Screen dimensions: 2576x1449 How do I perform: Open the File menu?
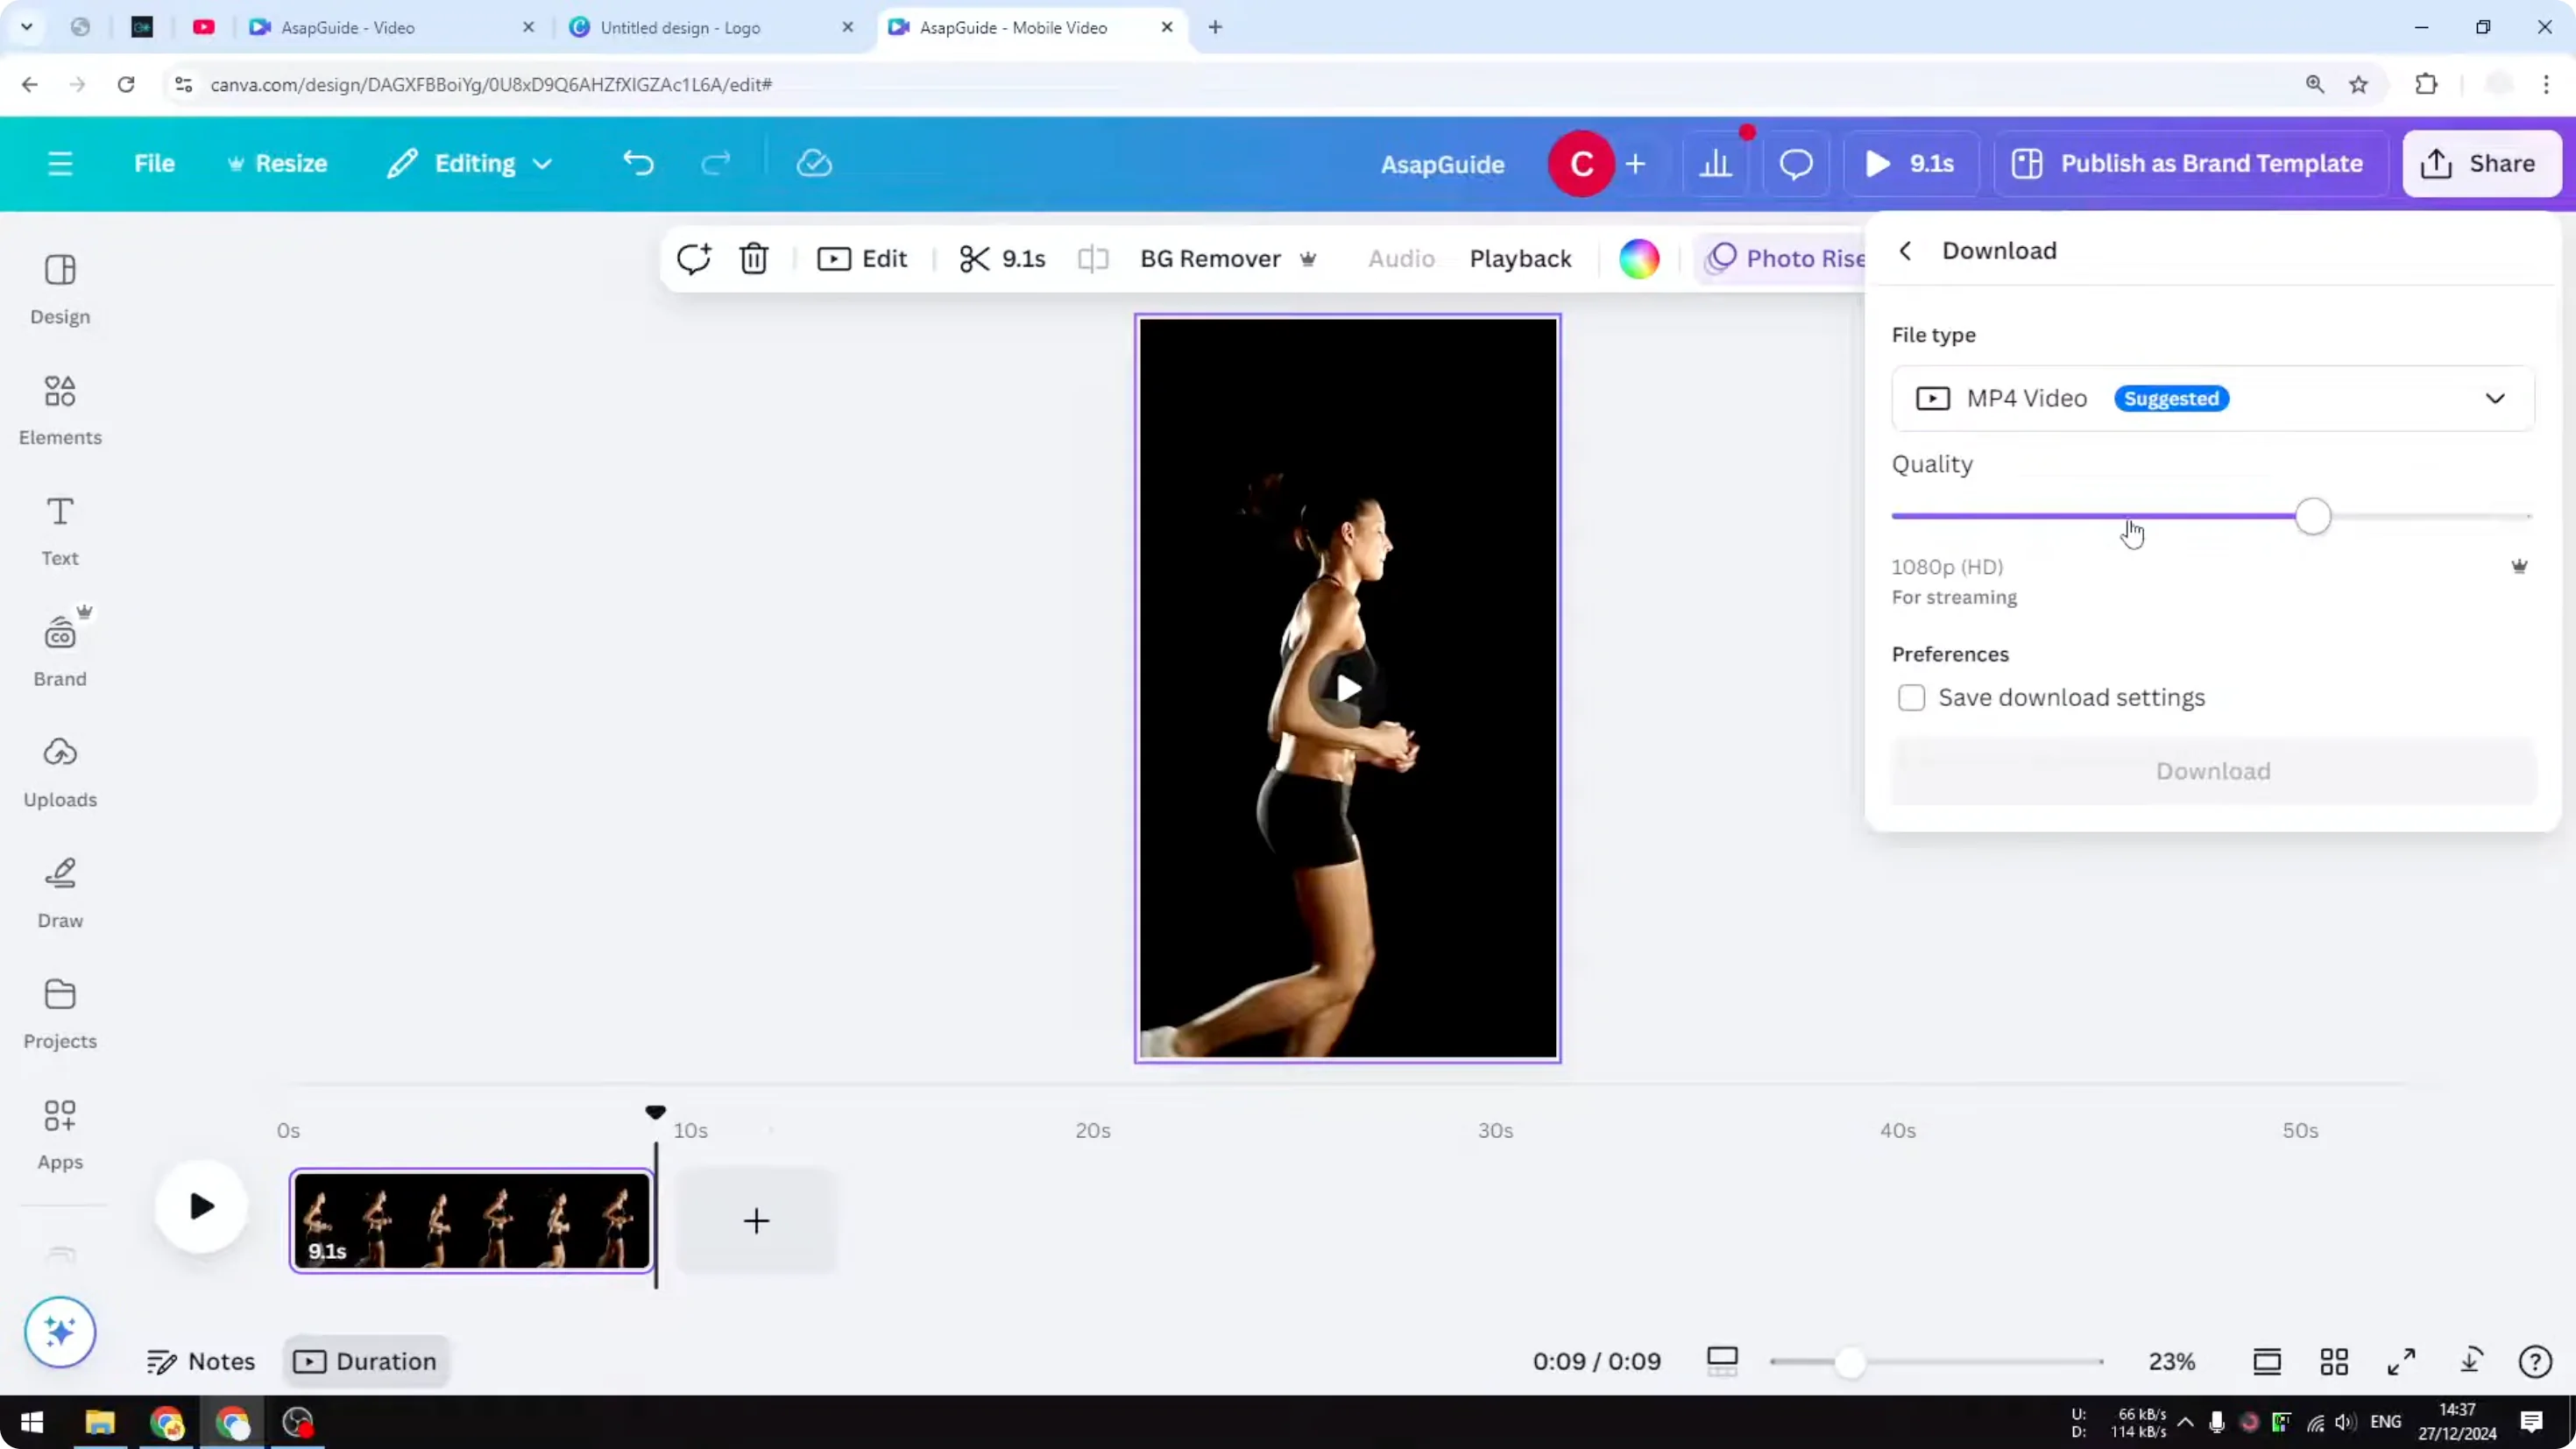click(x=154, y=163)
